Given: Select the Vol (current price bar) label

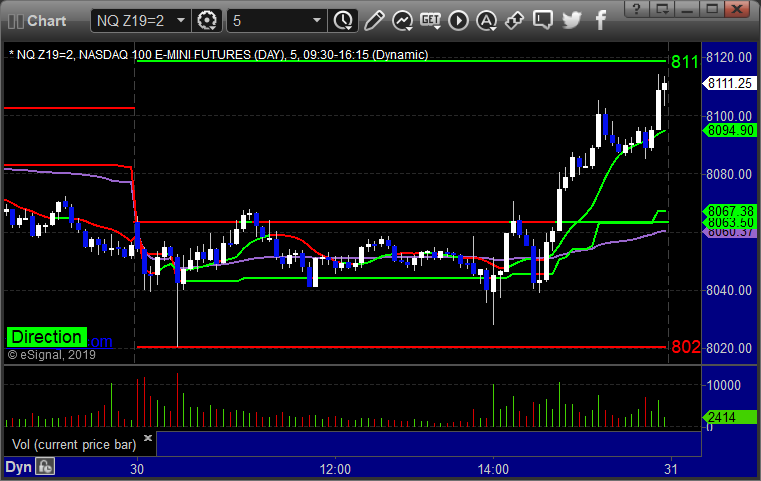Looking at the screenshot, I should [74, 445].
